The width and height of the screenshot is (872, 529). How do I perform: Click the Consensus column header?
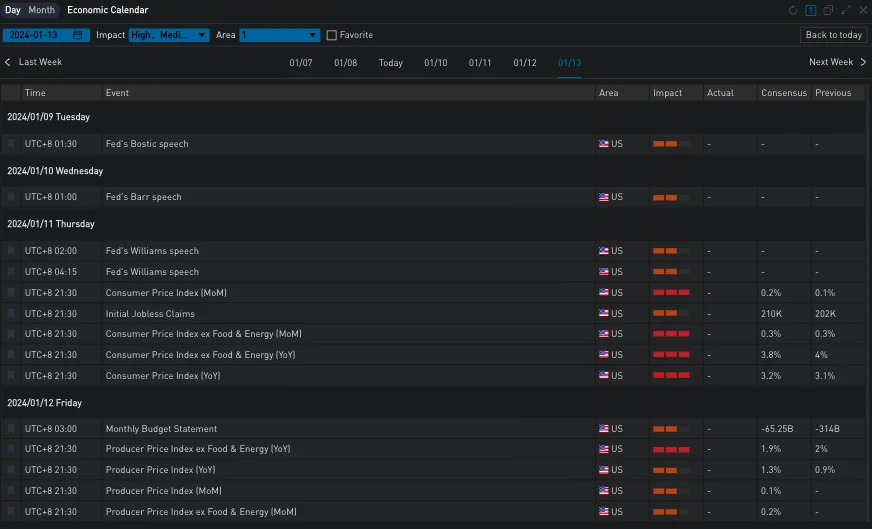pos(783,93)
